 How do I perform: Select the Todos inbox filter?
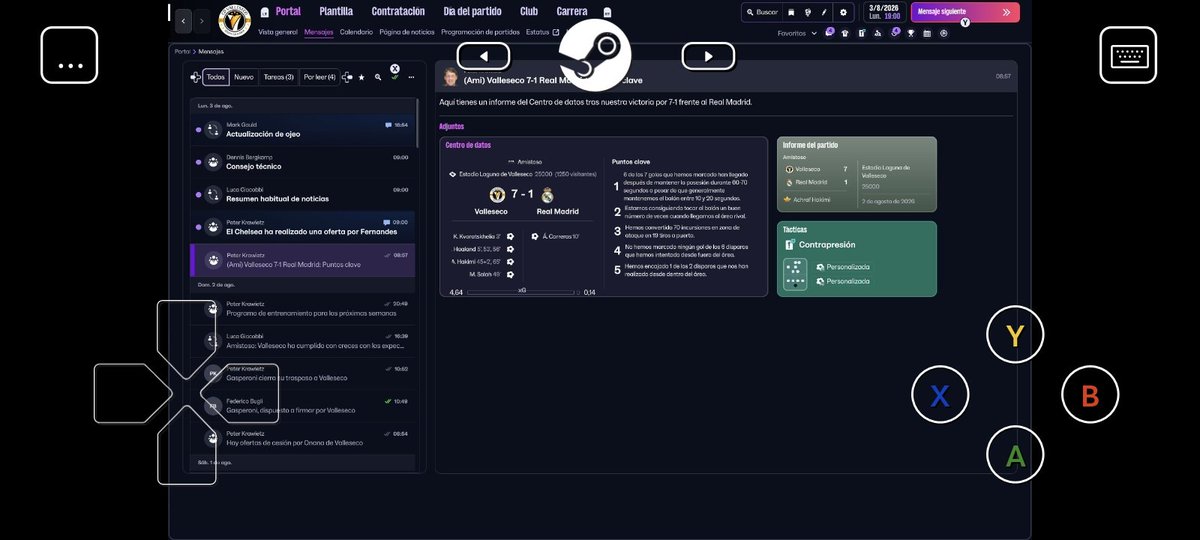(215, 77)
